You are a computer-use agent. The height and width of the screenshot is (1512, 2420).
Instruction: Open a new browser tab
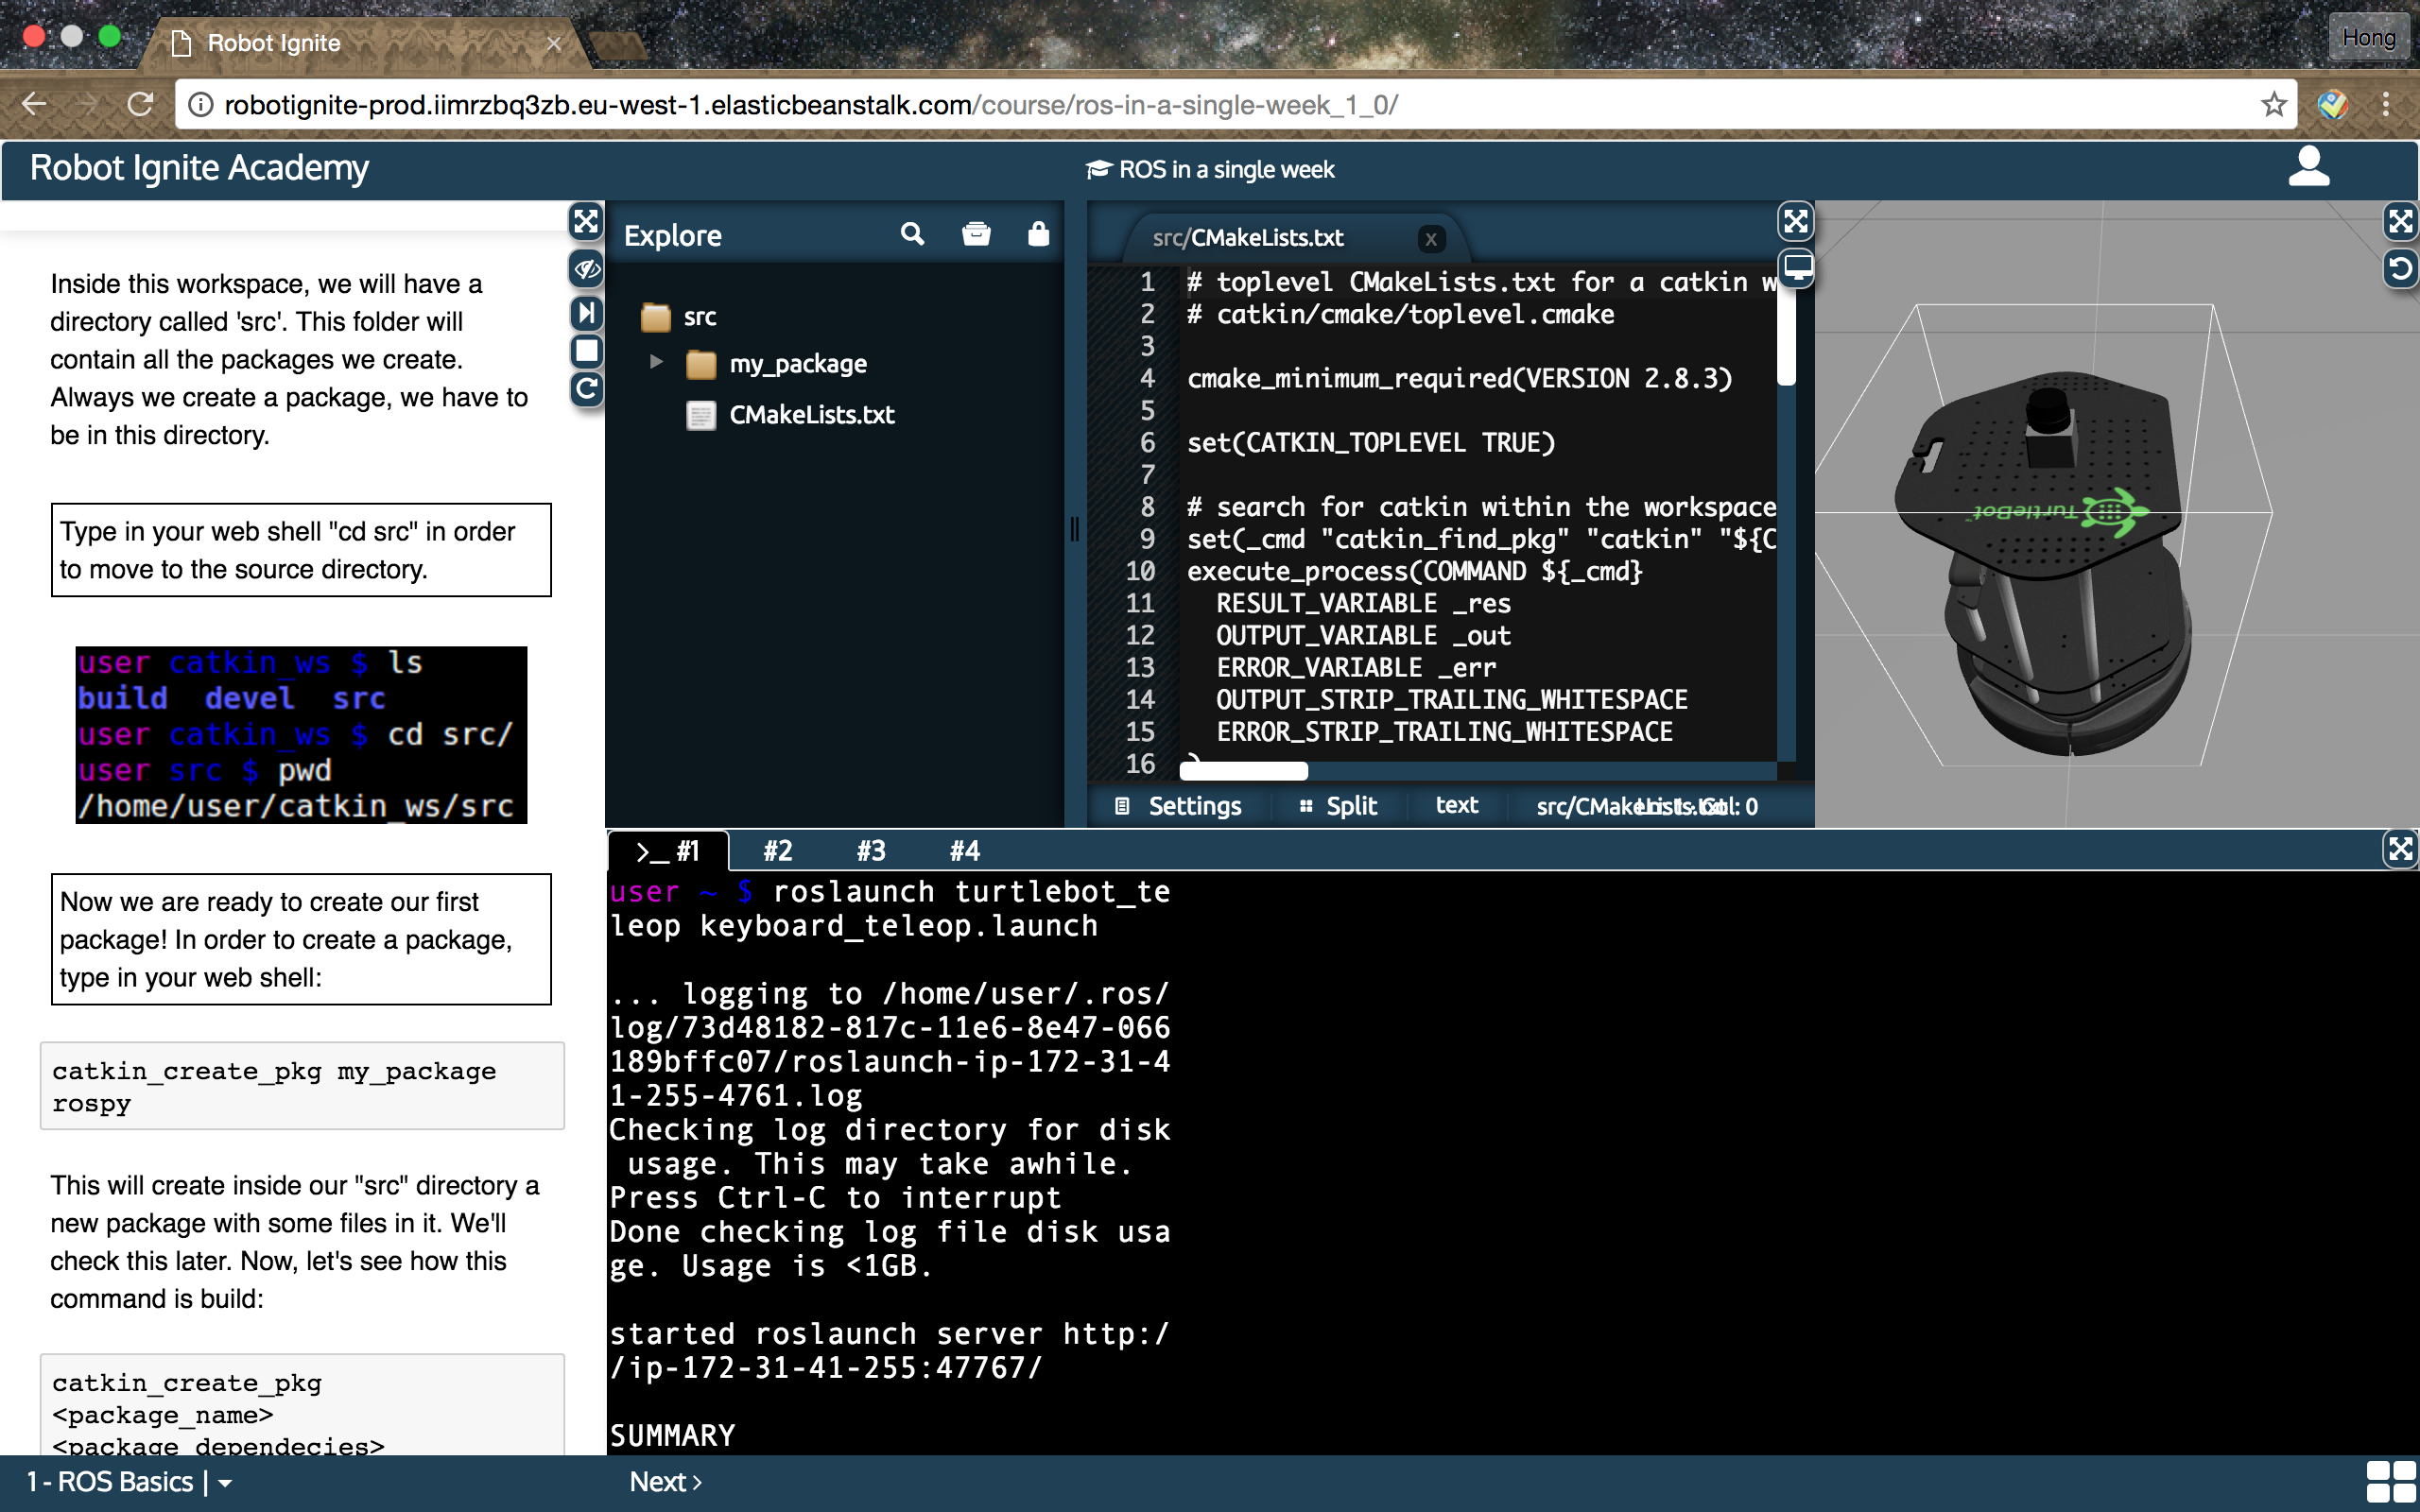tap(617, 45)
